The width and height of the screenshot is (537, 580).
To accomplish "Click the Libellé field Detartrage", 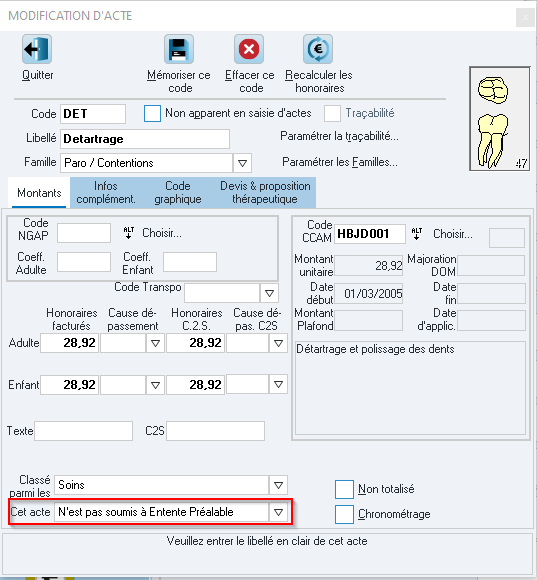I will (x=145, y=139).
